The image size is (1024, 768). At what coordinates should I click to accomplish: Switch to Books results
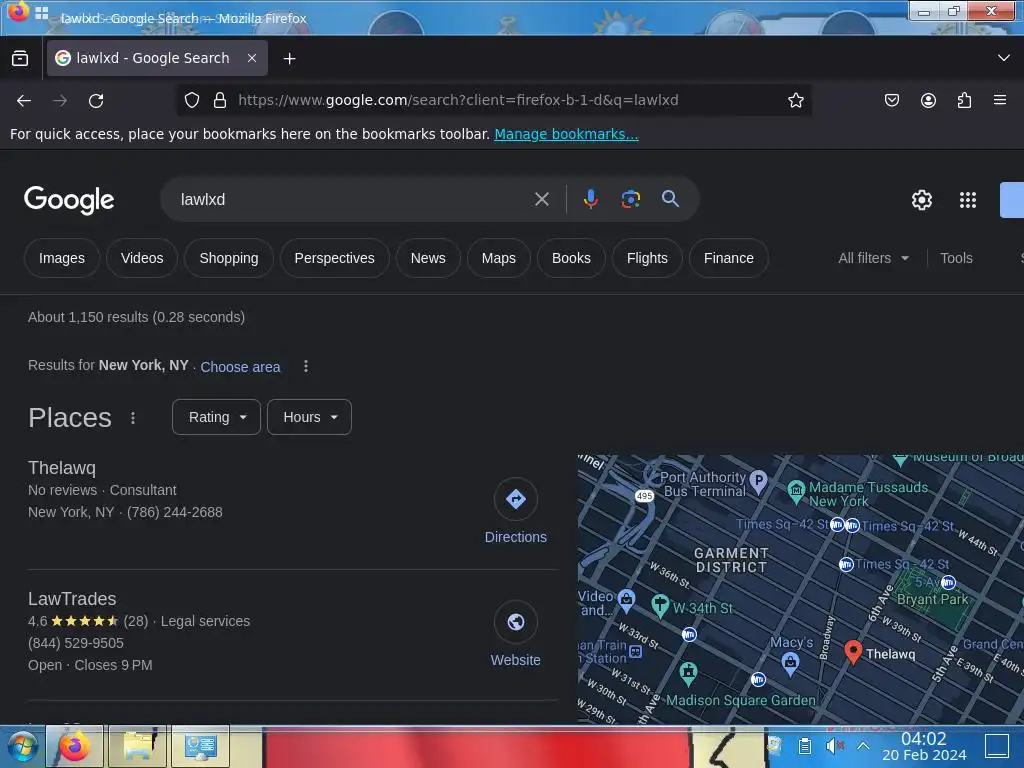click(571, 258)
